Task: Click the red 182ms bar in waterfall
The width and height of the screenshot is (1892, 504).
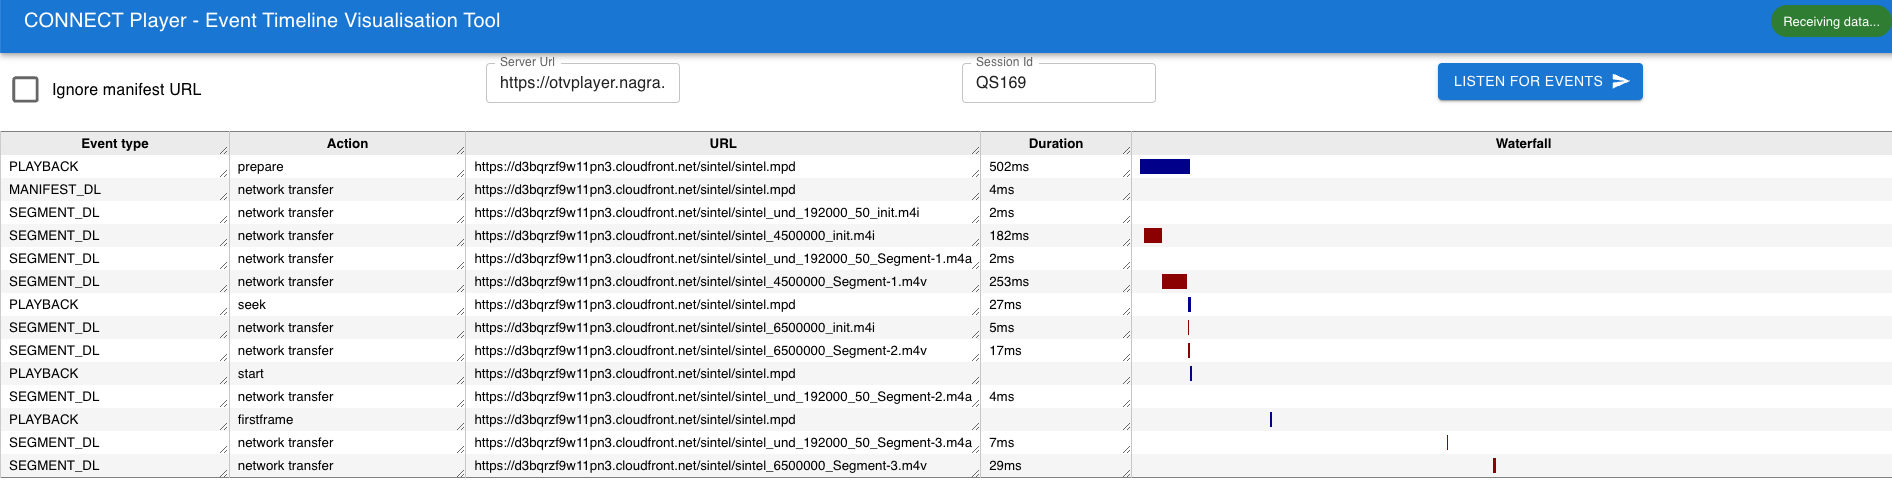Action: tap(1153, 236)
